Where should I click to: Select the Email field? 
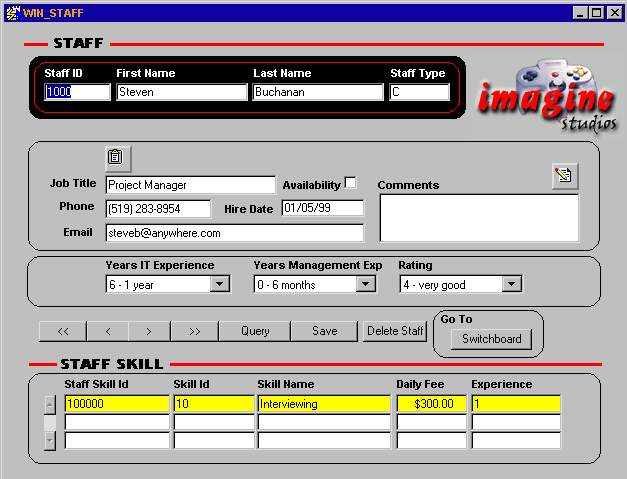pyautogui.click(x=234, y=233)
